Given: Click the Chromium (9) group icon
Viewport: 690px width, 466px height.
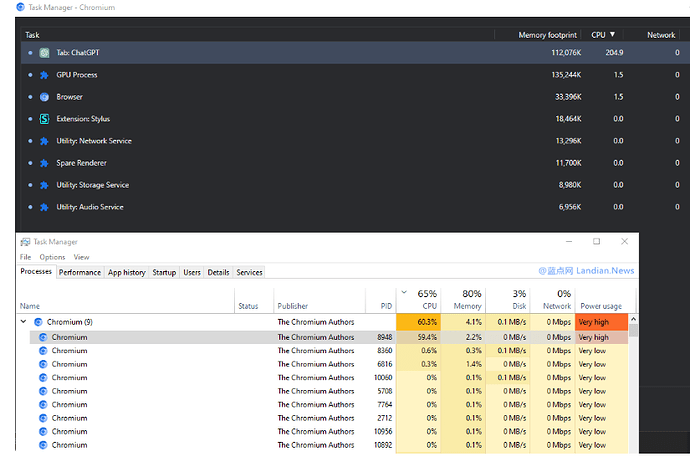Looking at the screenshot, I should coord(38,322).
